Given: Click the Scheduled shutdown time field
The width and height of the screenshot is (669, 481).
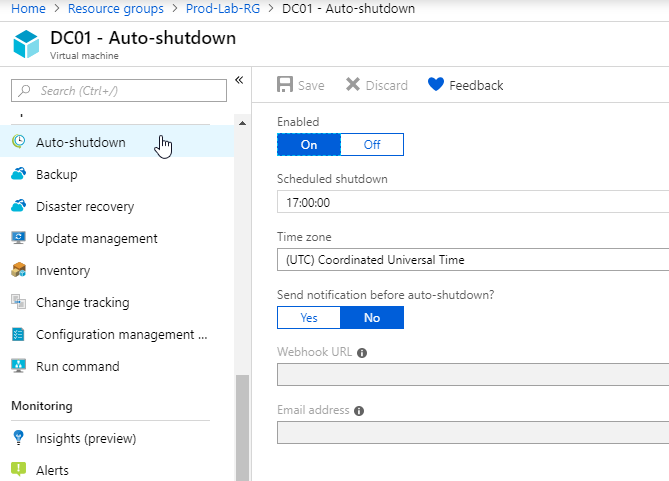Looking at the screenshot, I should (473, 202).
